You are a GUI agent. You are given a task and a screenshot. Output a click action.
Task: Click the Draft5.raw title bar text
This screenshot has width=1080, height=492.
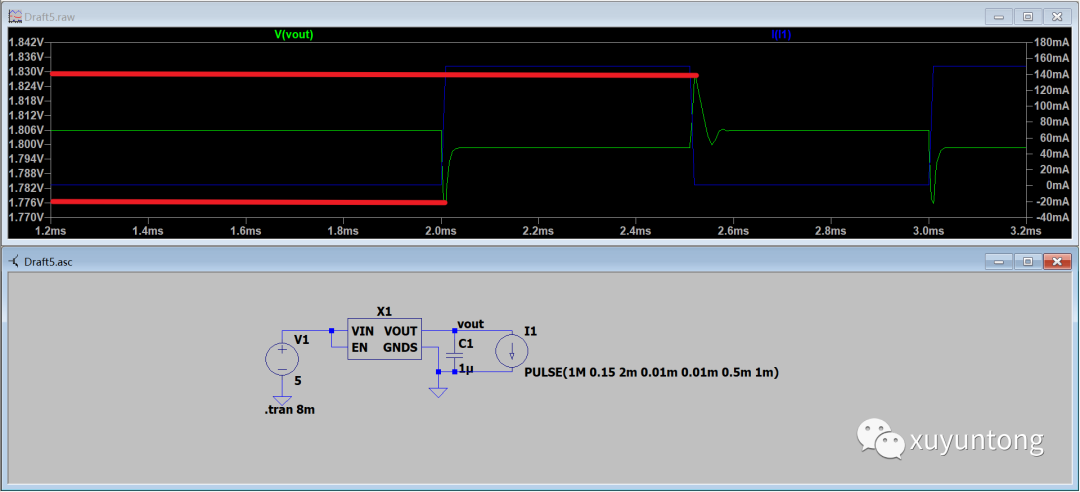tap(49, 16)
